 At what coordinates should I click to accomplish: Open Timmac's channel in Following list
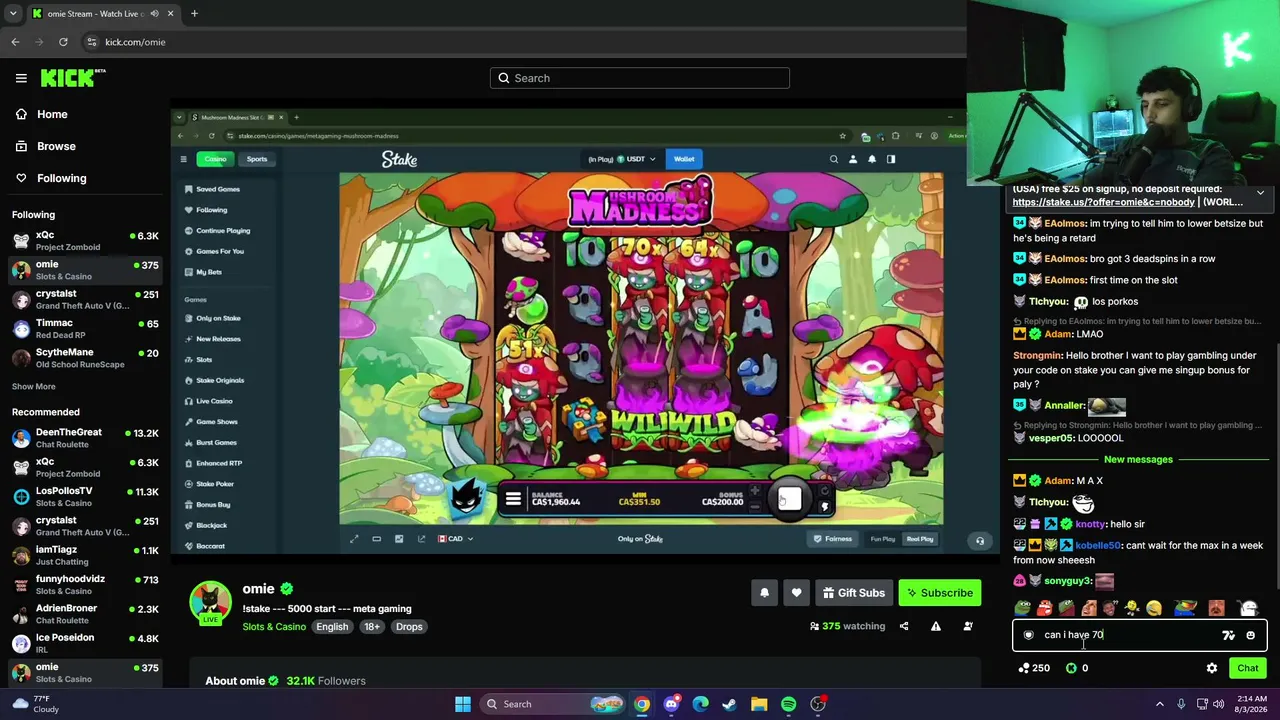(x=85, y=329)
